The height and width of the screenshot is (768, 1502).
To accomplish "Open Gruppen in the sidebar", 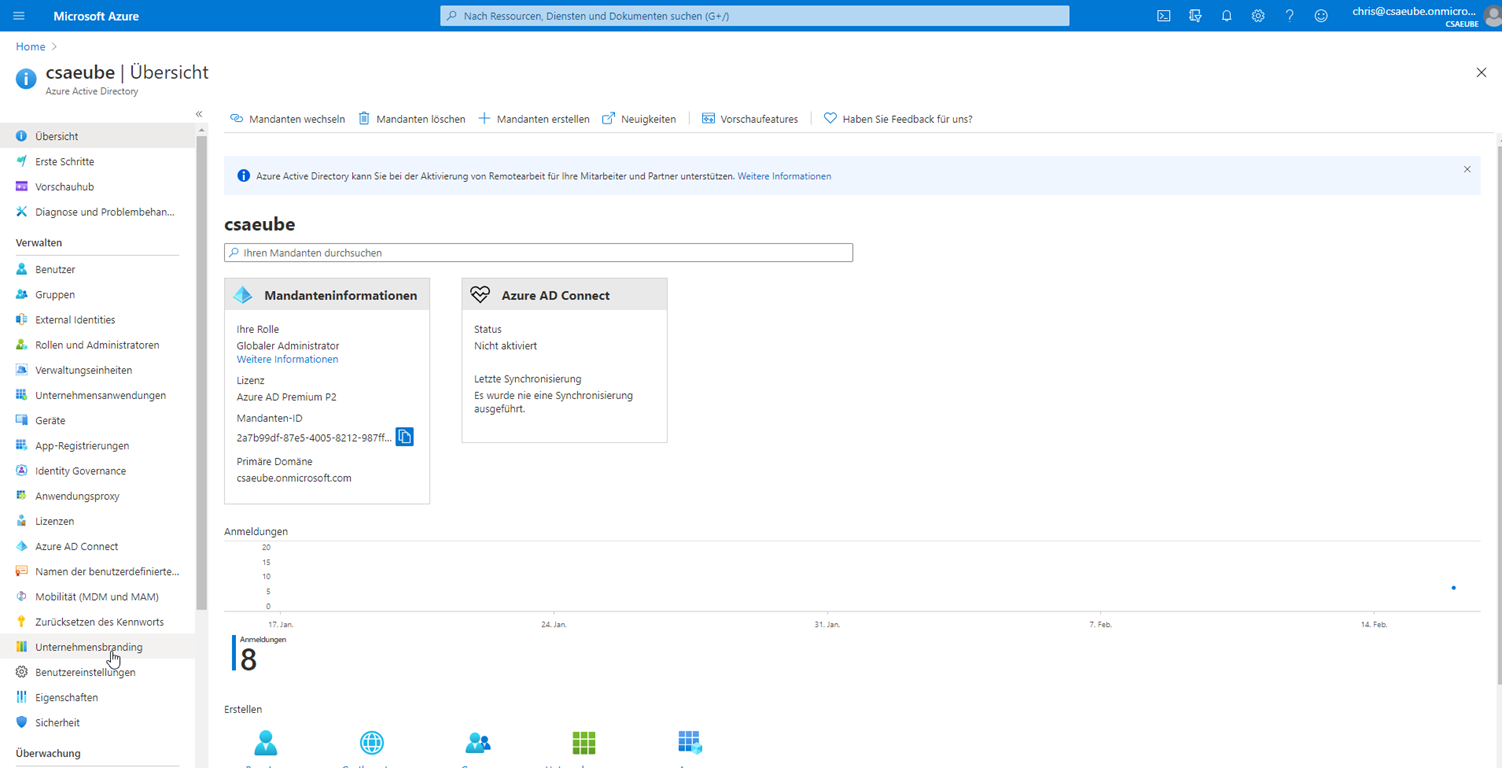I will click(x=97, y=294).
